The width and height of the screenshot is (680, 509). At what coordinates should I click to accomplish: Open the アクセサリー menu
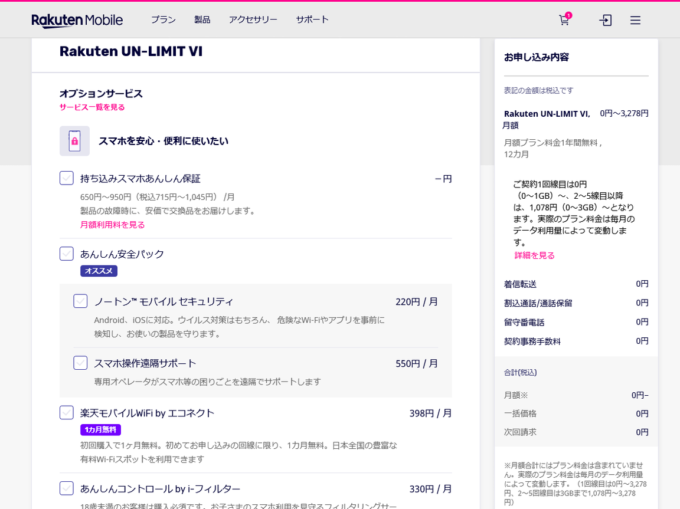(253, 20)
